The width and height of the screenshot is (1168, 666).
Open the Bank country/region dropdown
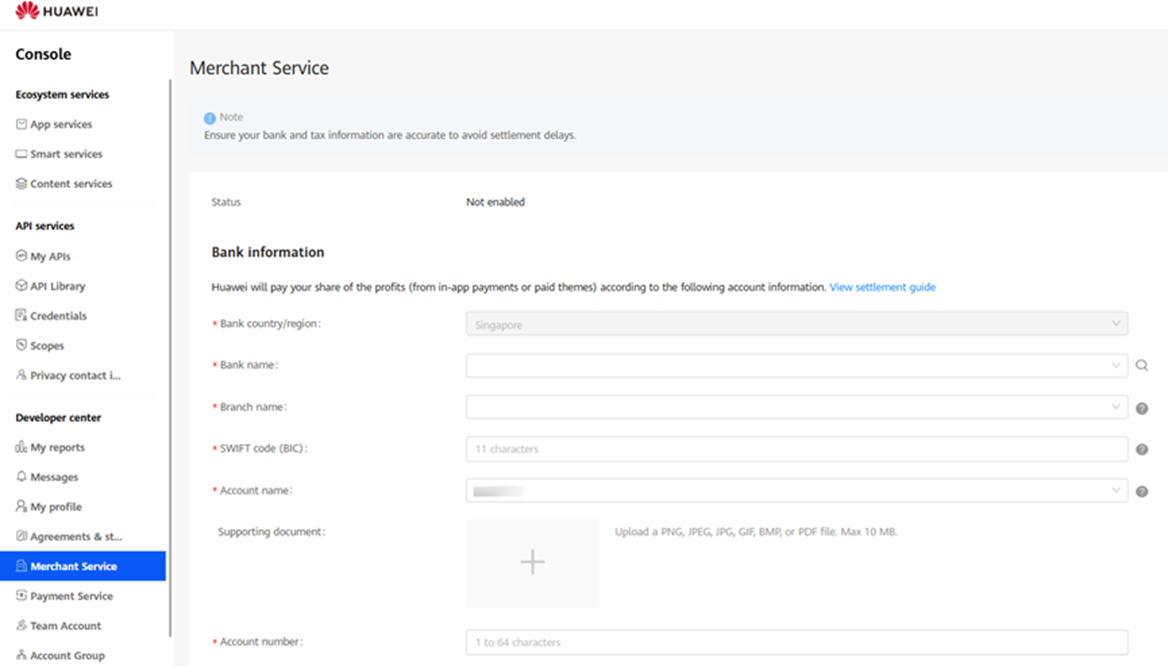(x=796, y=324)
